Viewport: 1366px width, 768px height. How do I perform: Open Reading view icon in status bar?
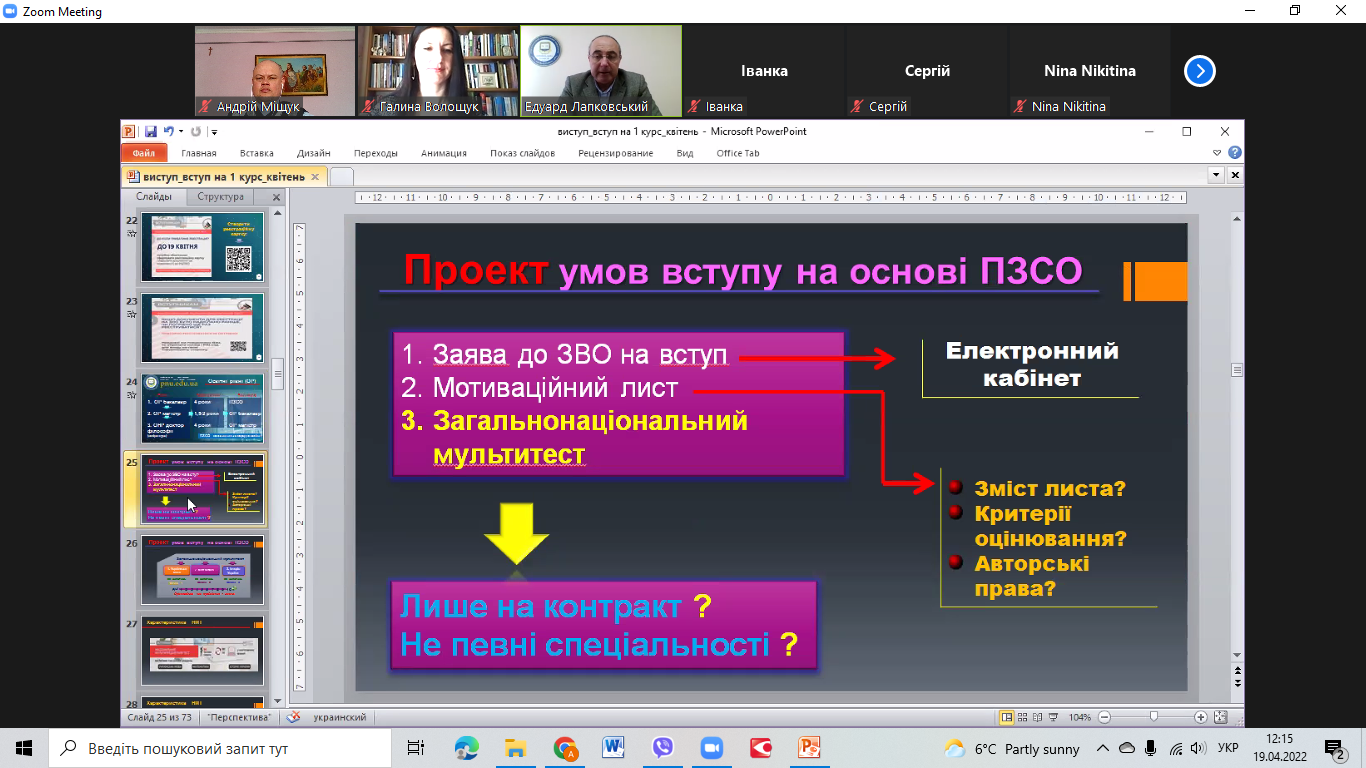click(1039, 717)
